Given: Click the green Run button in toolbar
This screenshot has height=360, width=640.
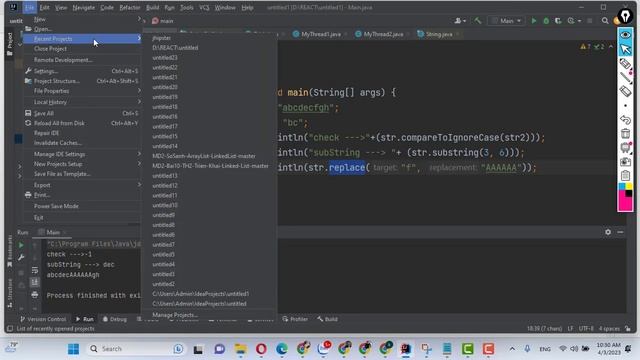Looking at the screenshot, I should (533, 20).
